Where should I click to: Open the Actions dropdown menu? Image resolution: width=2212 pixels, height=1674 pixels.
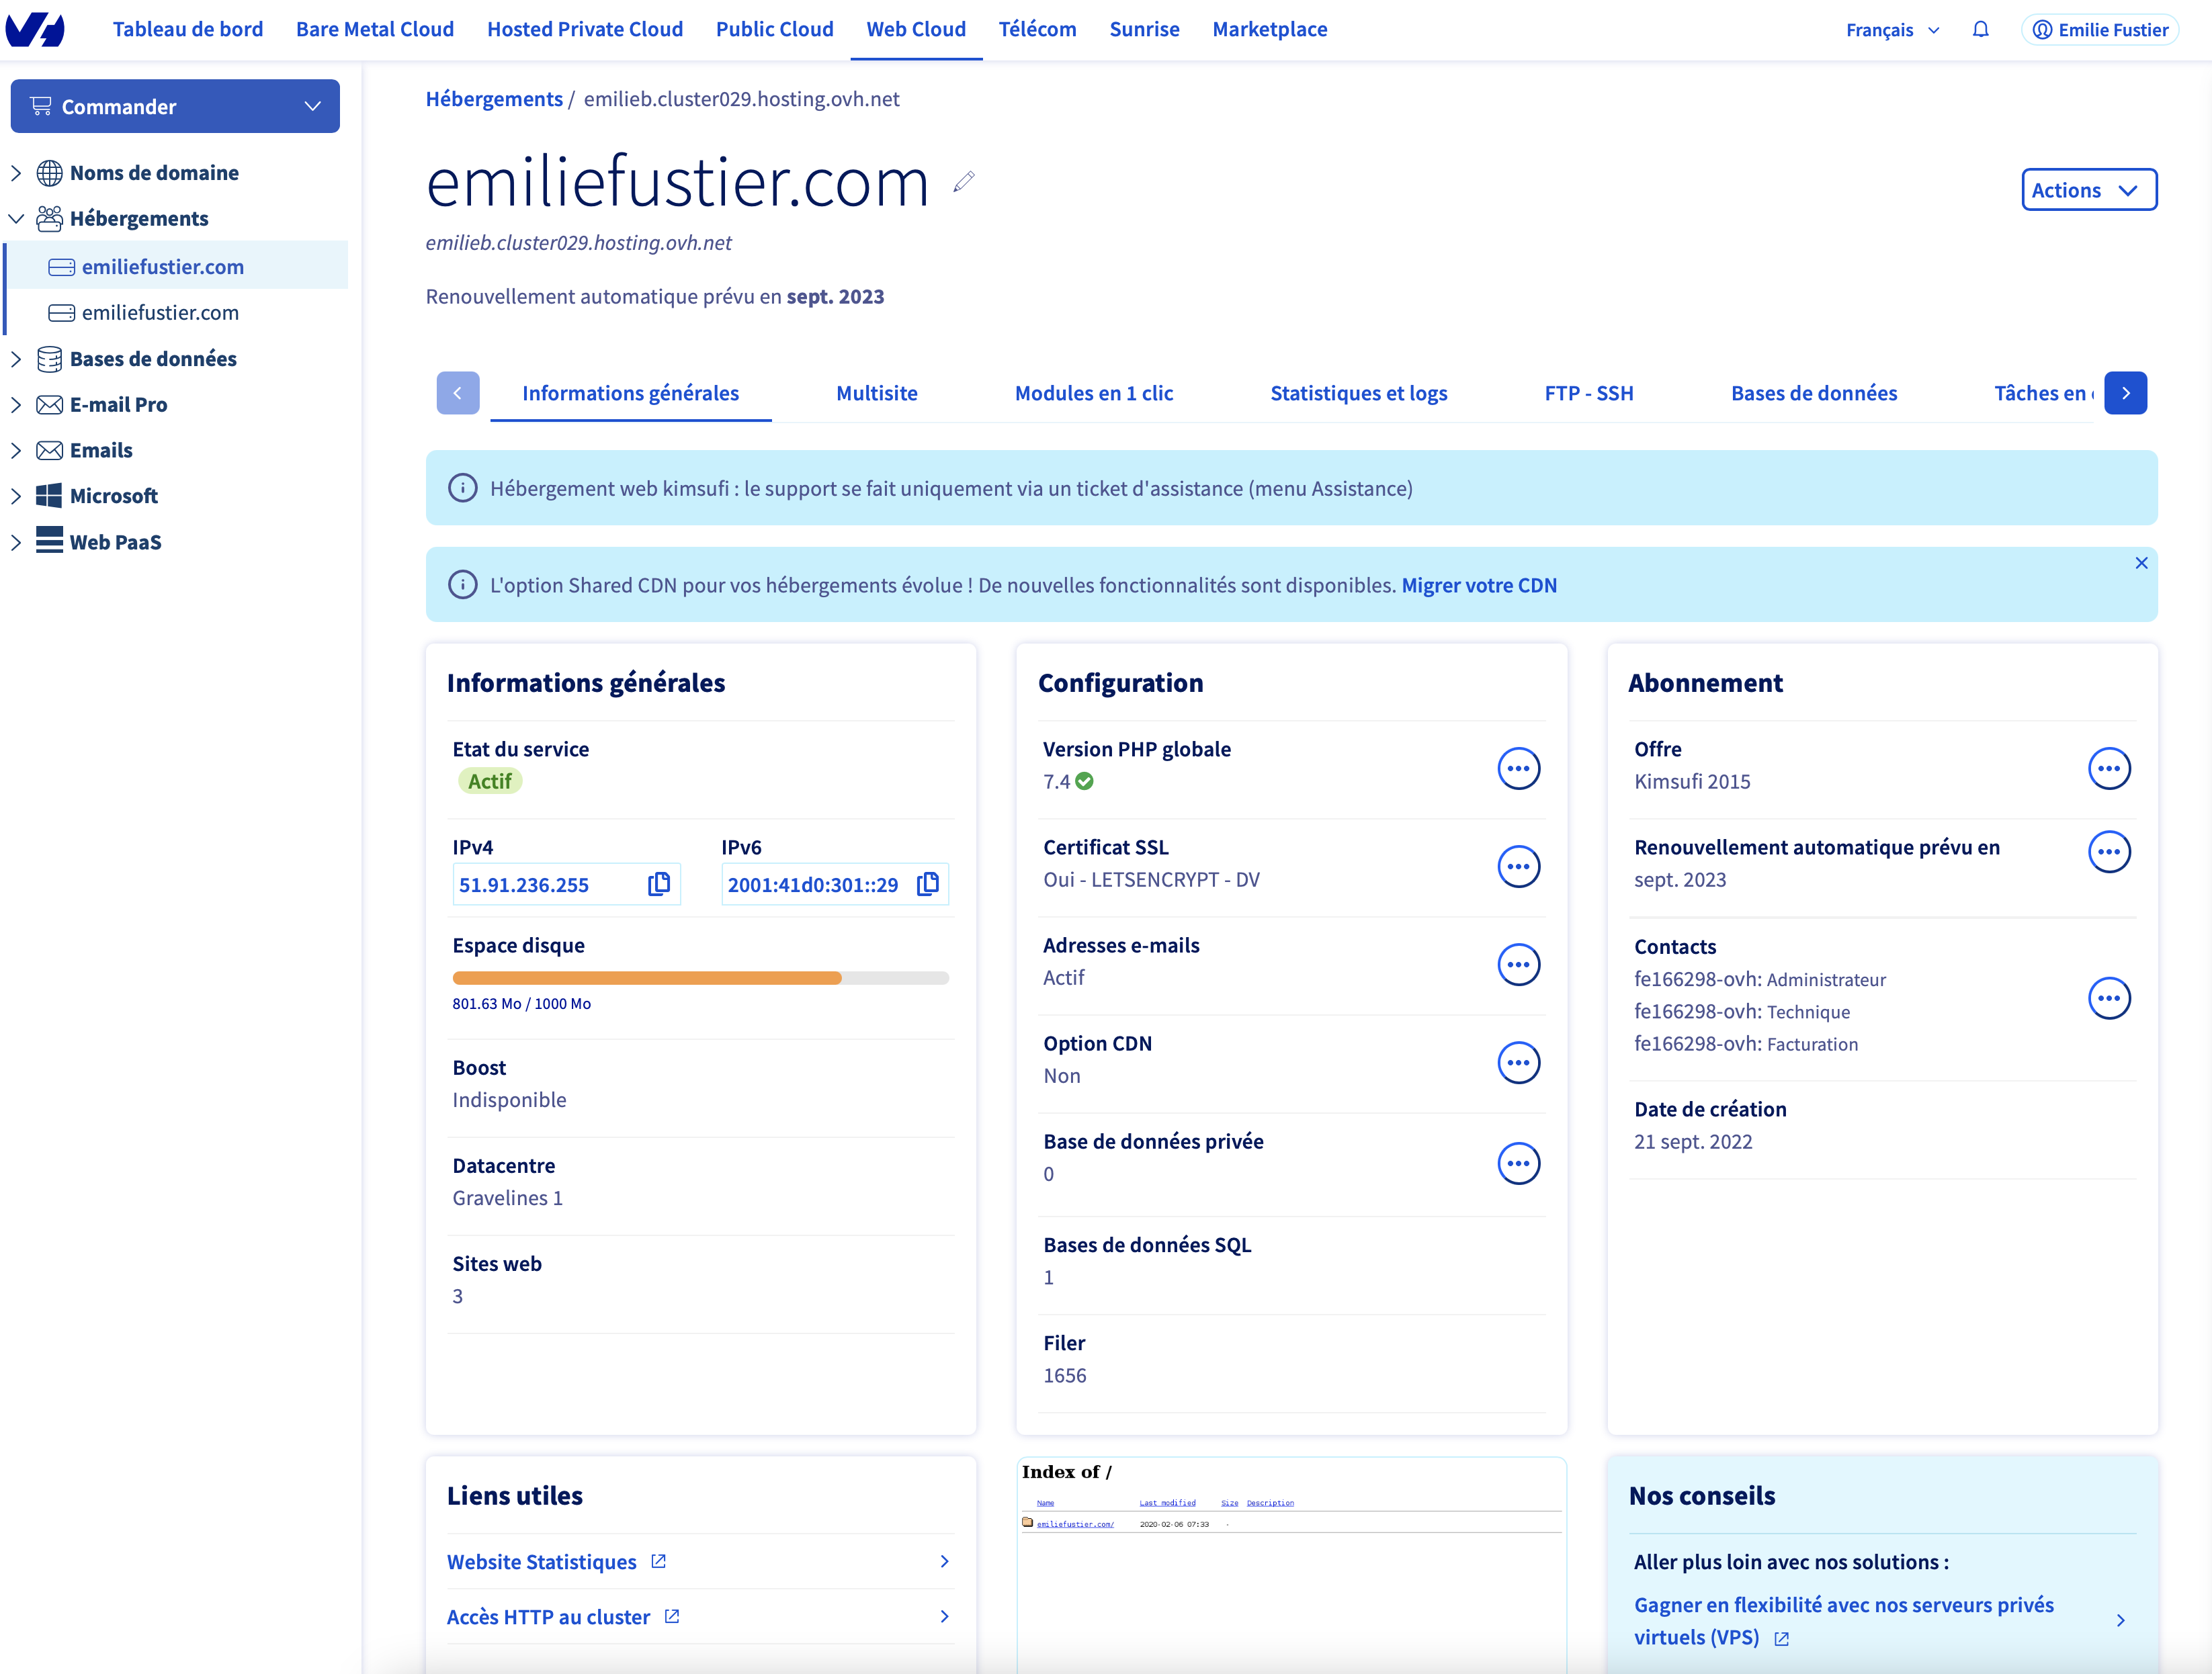(2088, 190)
